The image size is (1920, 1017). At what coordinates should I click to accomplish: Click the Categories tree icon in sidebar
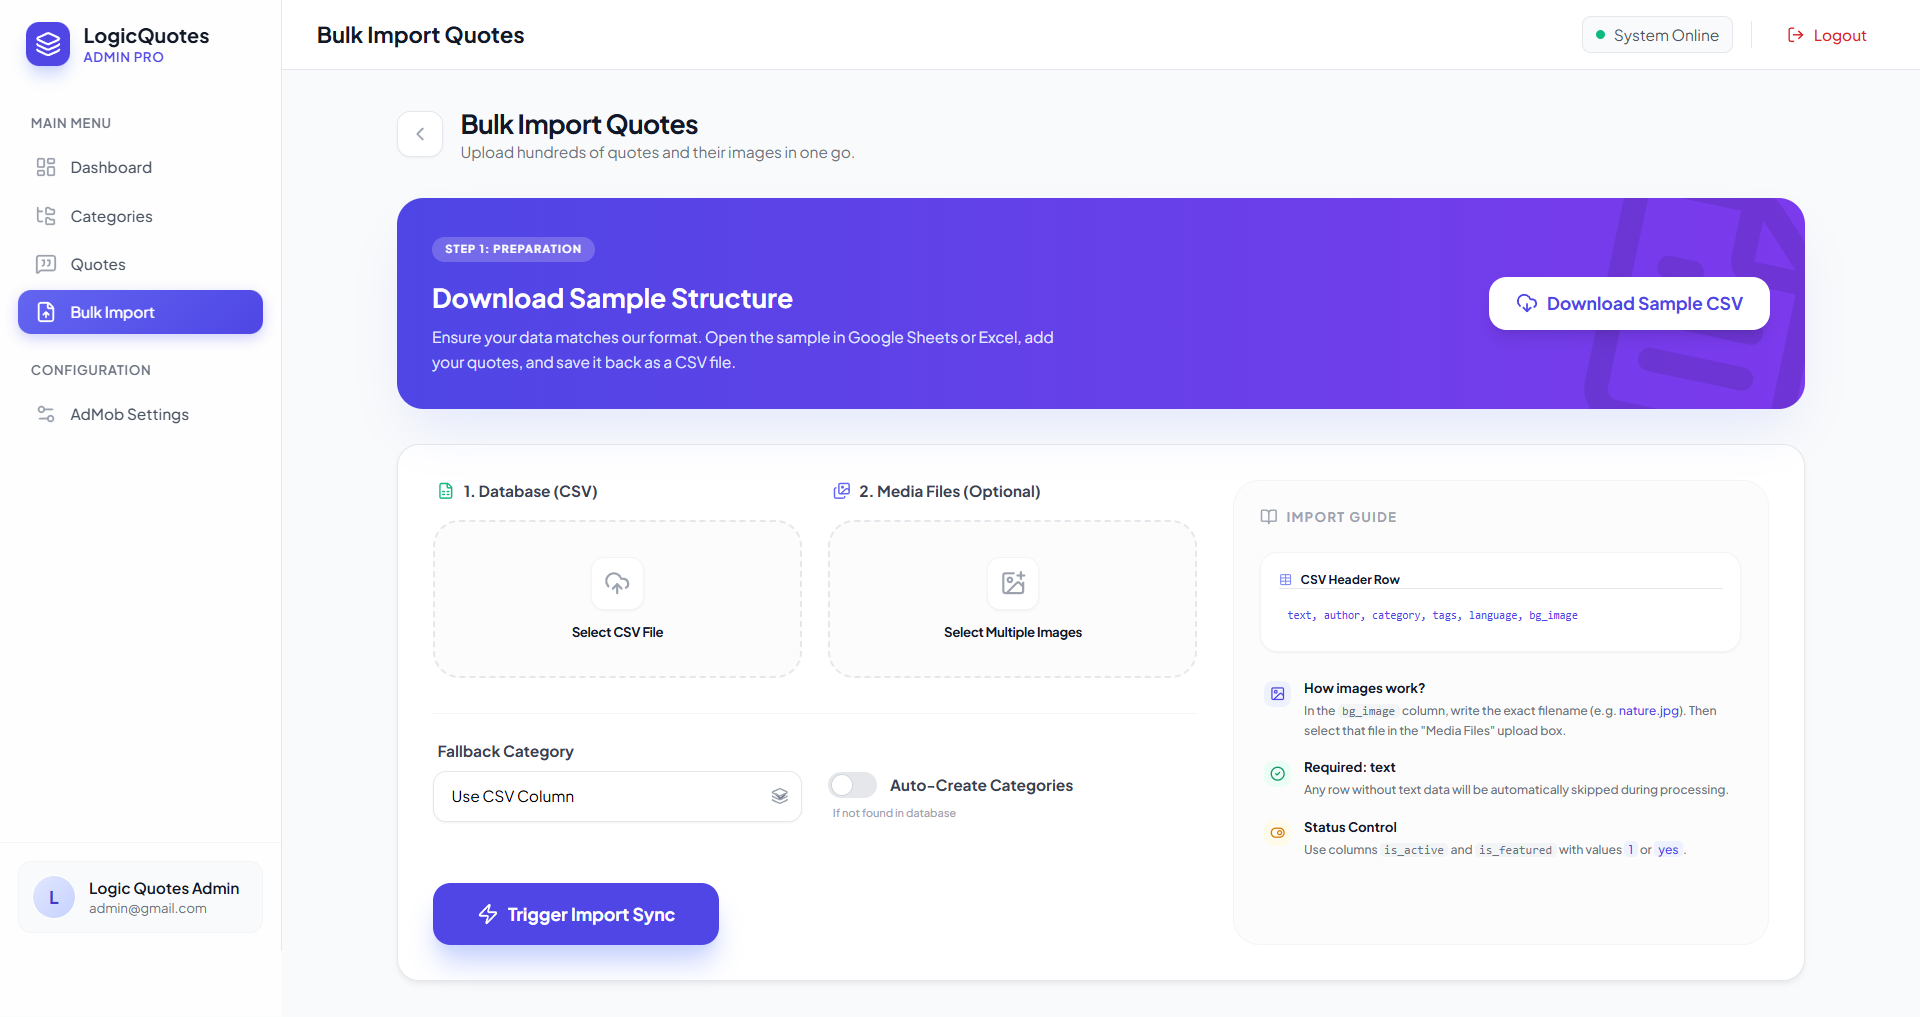coord(46,216)
